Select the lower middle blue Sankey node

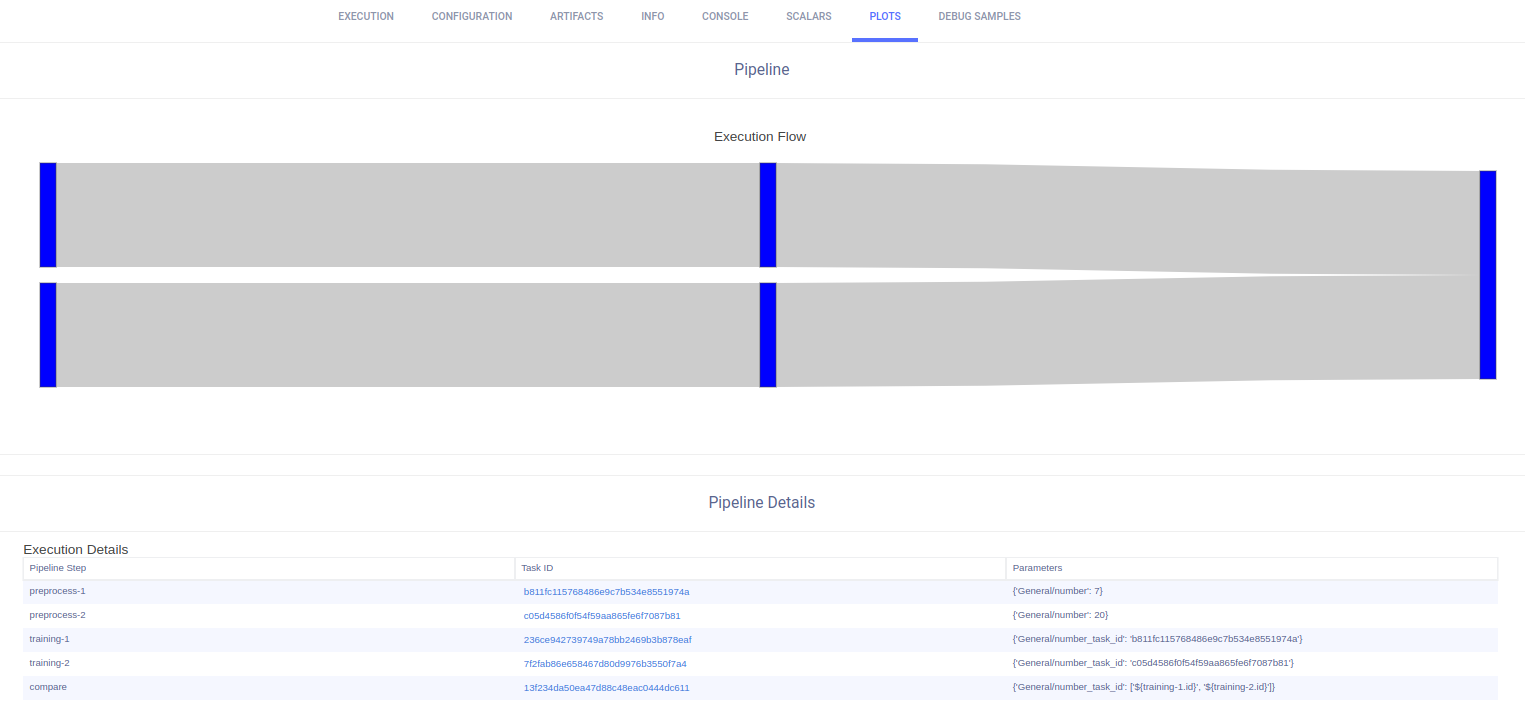click(768, 335)
